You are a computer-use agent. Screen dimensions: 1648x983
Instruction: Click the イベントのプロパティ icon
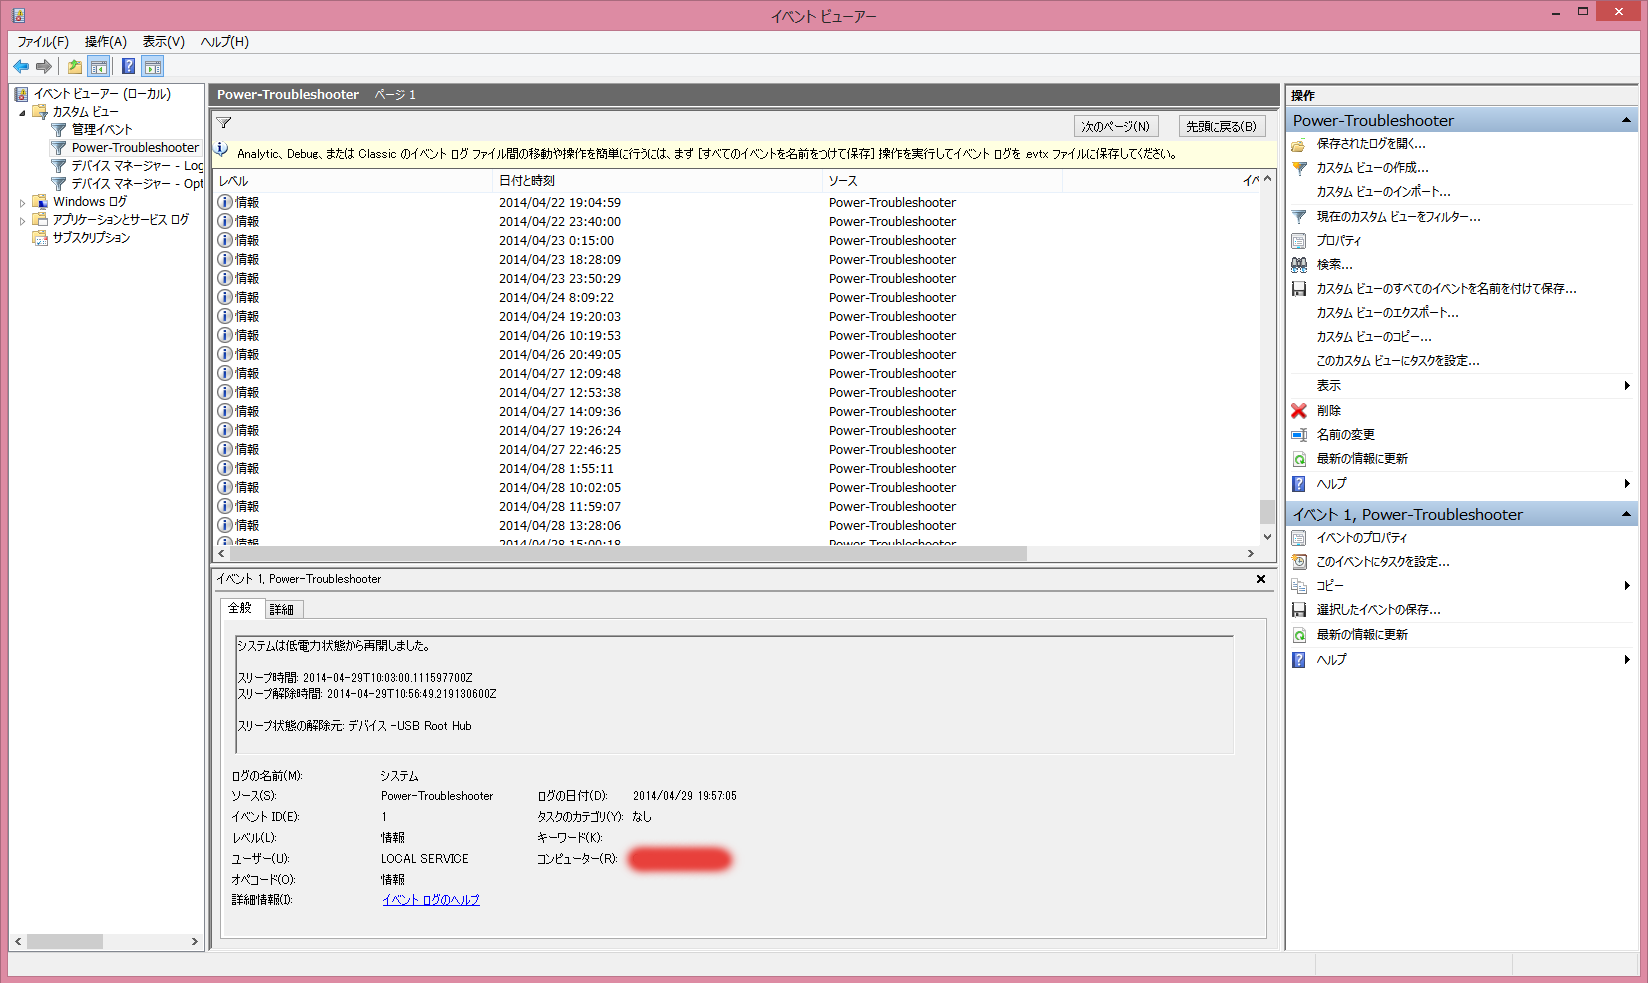tap(1299, 538)
